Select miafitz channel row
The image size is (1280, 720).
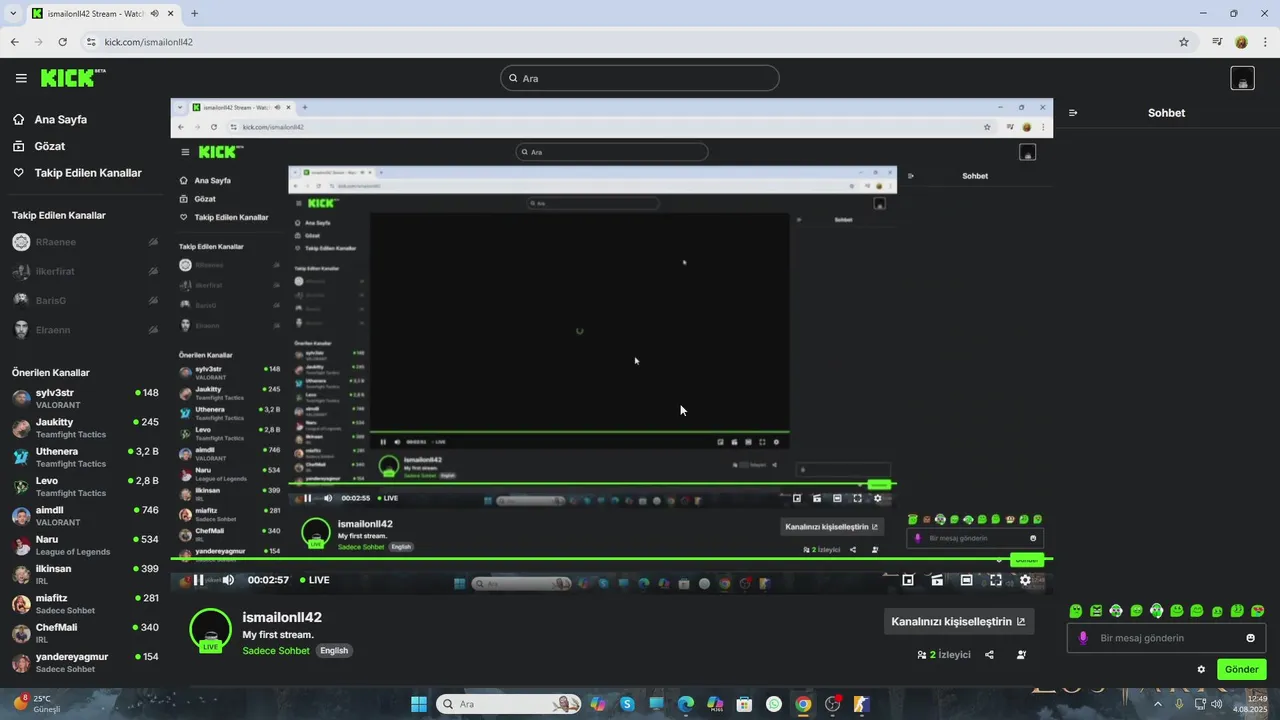tap(85, 604)
